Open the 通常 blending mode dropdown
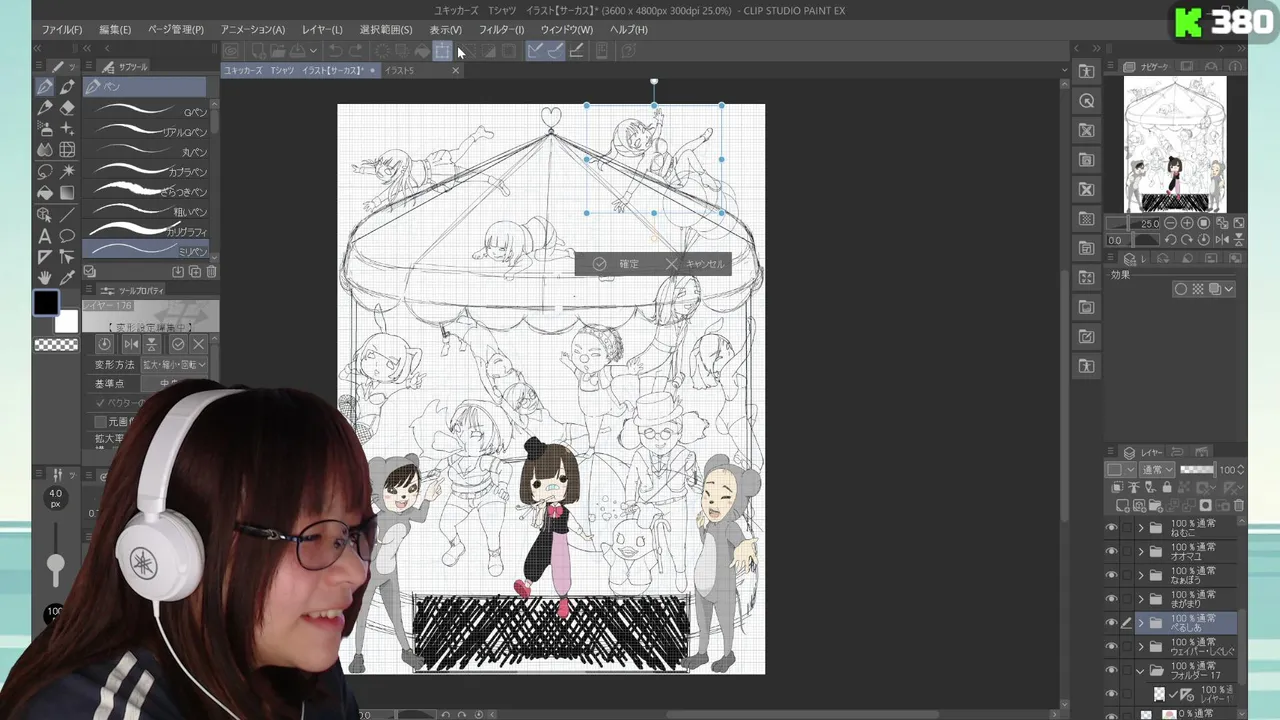Screen dimensions: 1280x720 coord(1157,470)
